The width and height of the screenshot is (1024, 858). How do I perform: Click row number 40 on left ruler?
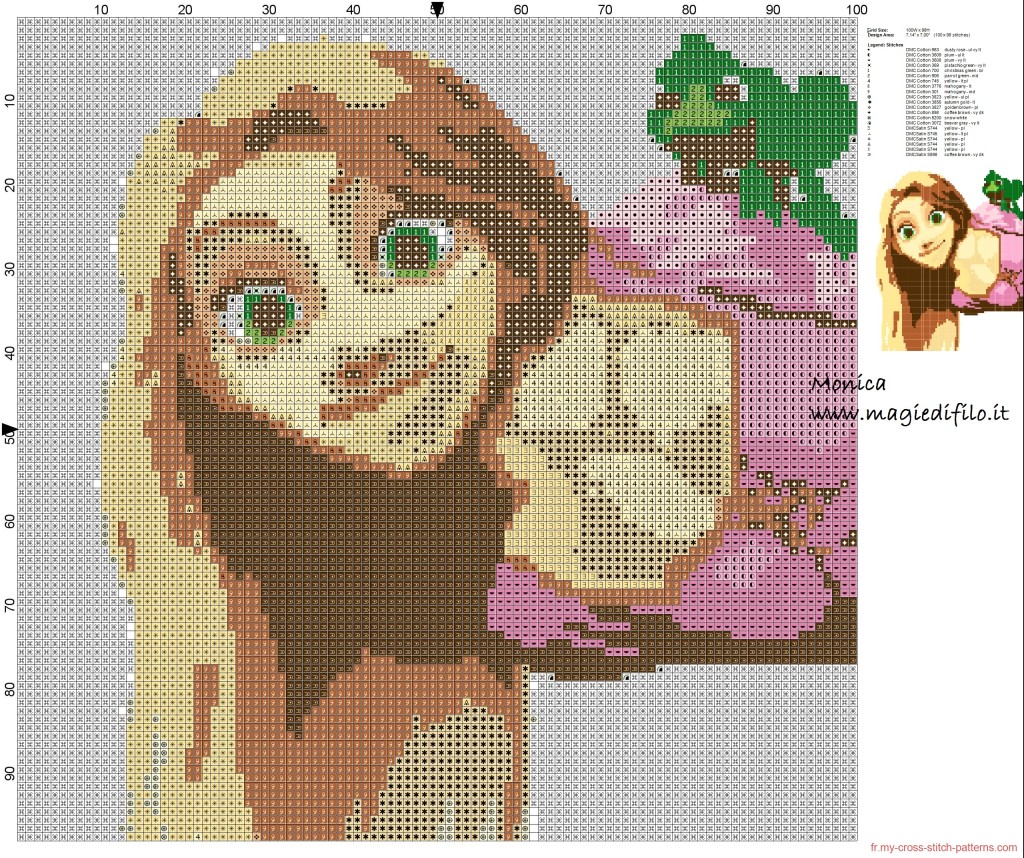tap(9, 353)
